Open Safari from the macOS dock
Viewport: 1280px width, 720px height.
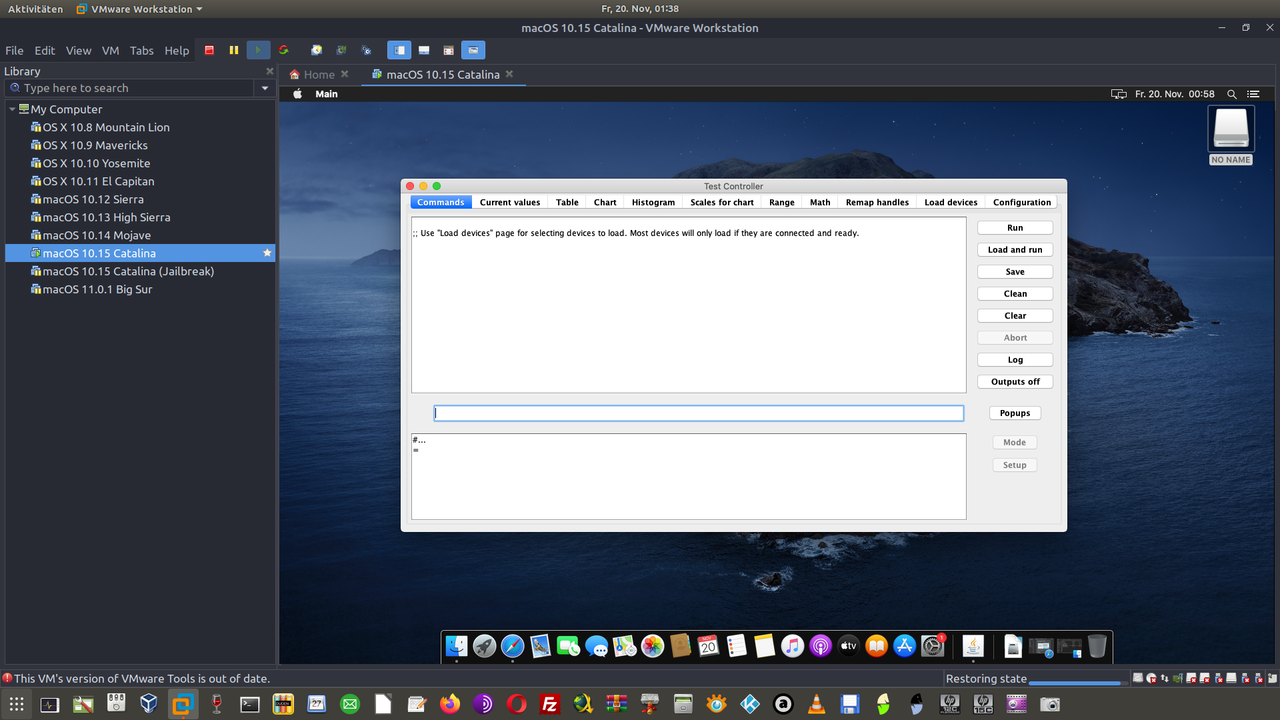tap(513, 647)
